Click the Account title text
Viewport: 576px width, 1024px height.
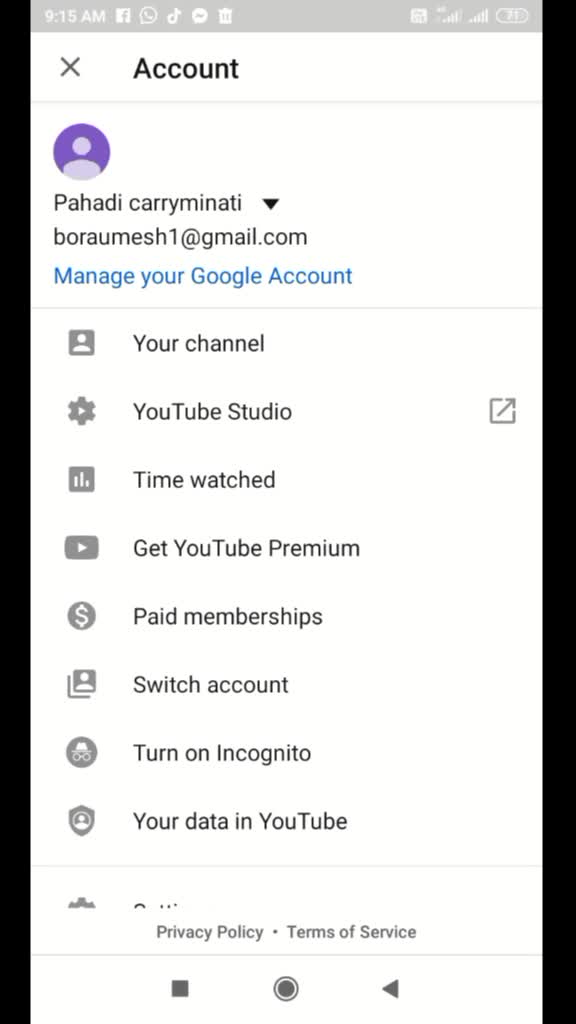(186, 69)
